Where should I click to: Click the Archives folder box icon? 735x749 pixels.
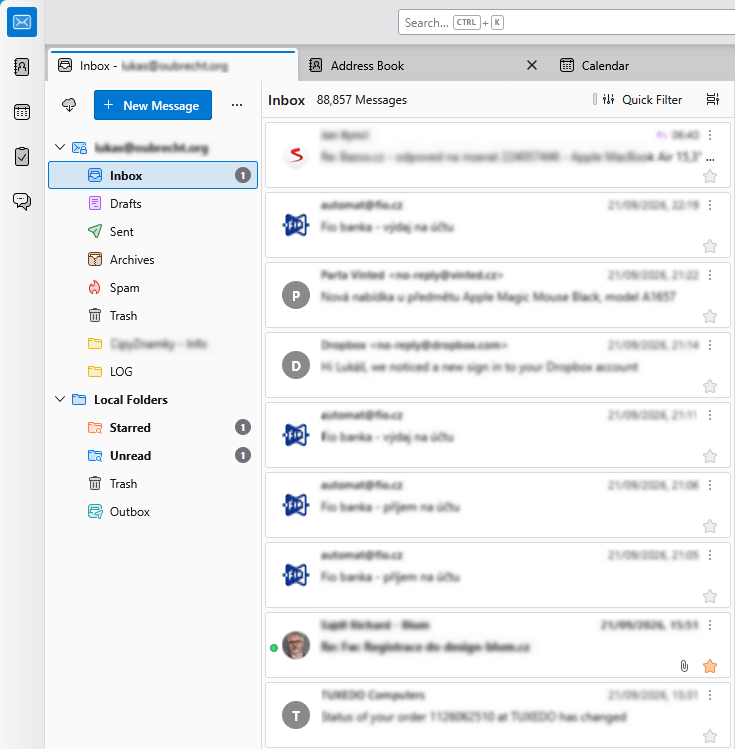95,259
